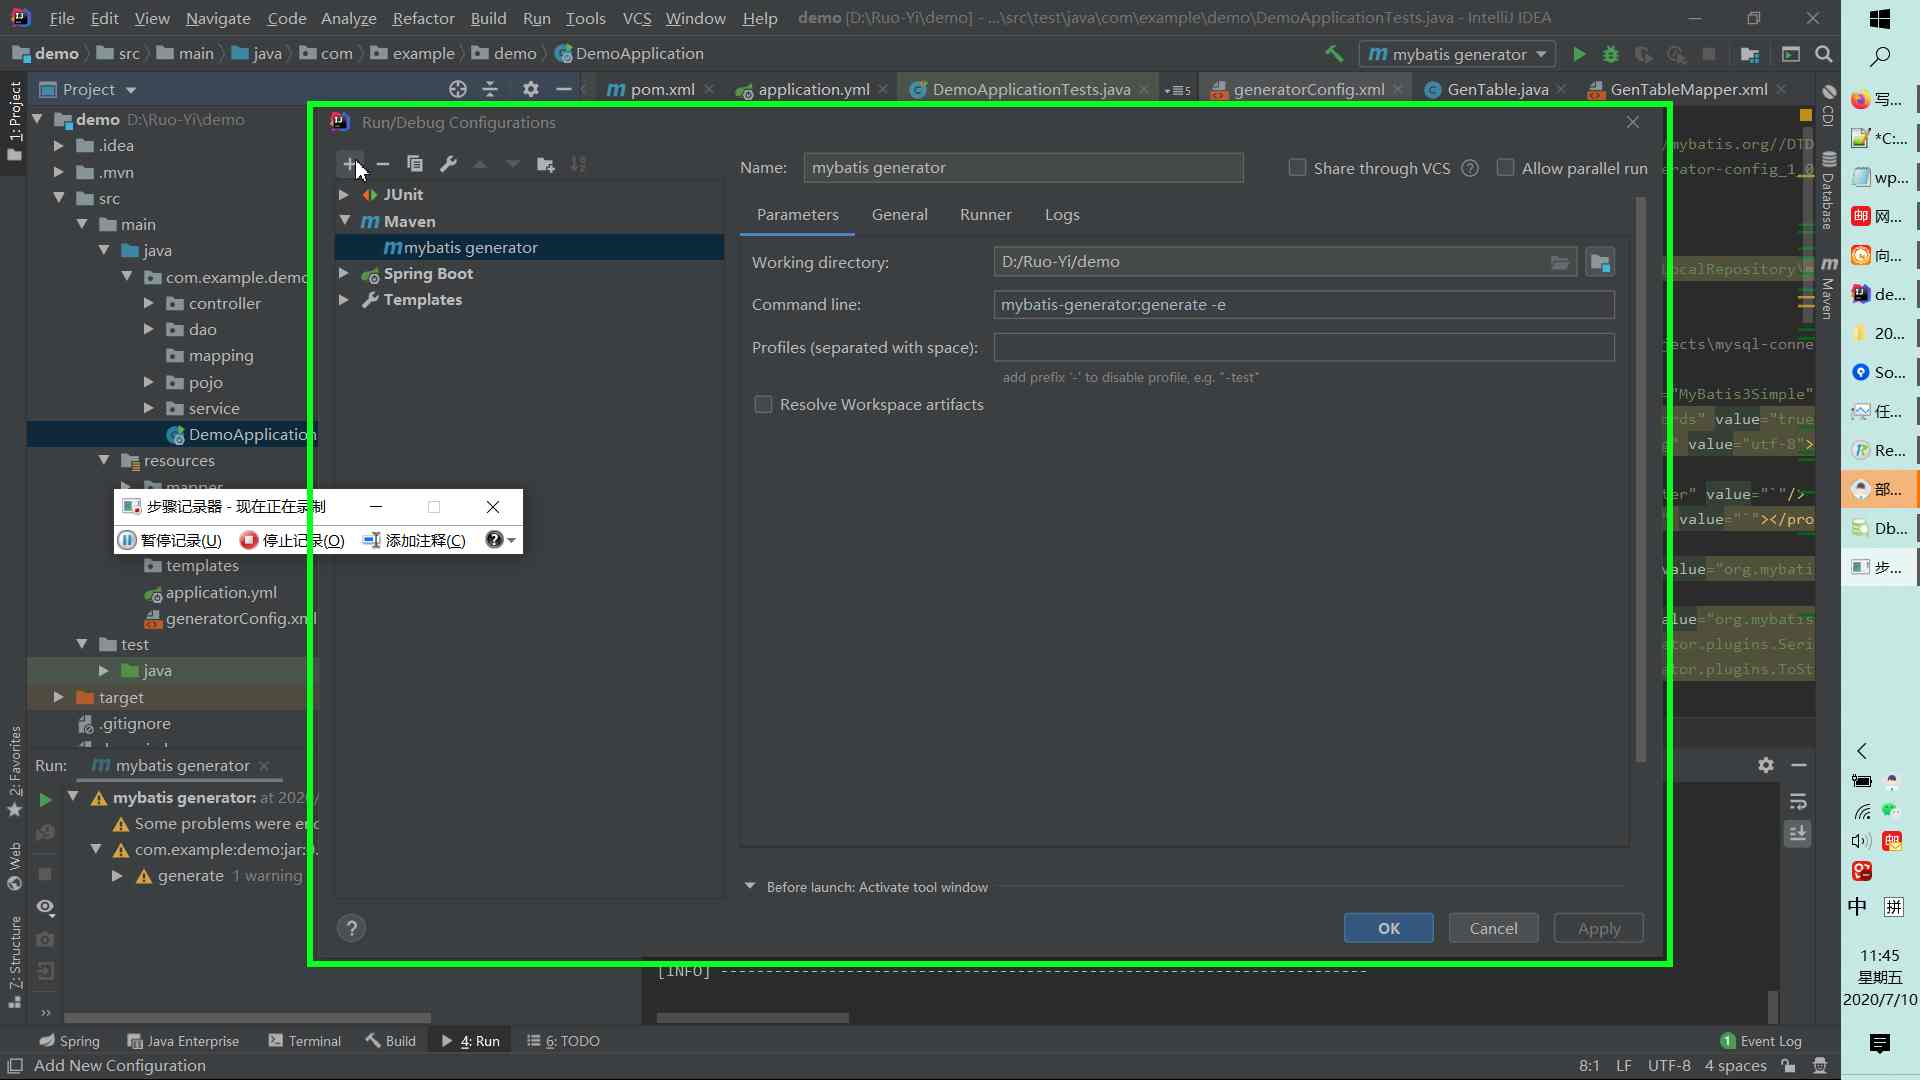Click the Debug bug icon in the main toolbar
1920x1080 pixels.
pyautogui.click(x=1611, y=54)
